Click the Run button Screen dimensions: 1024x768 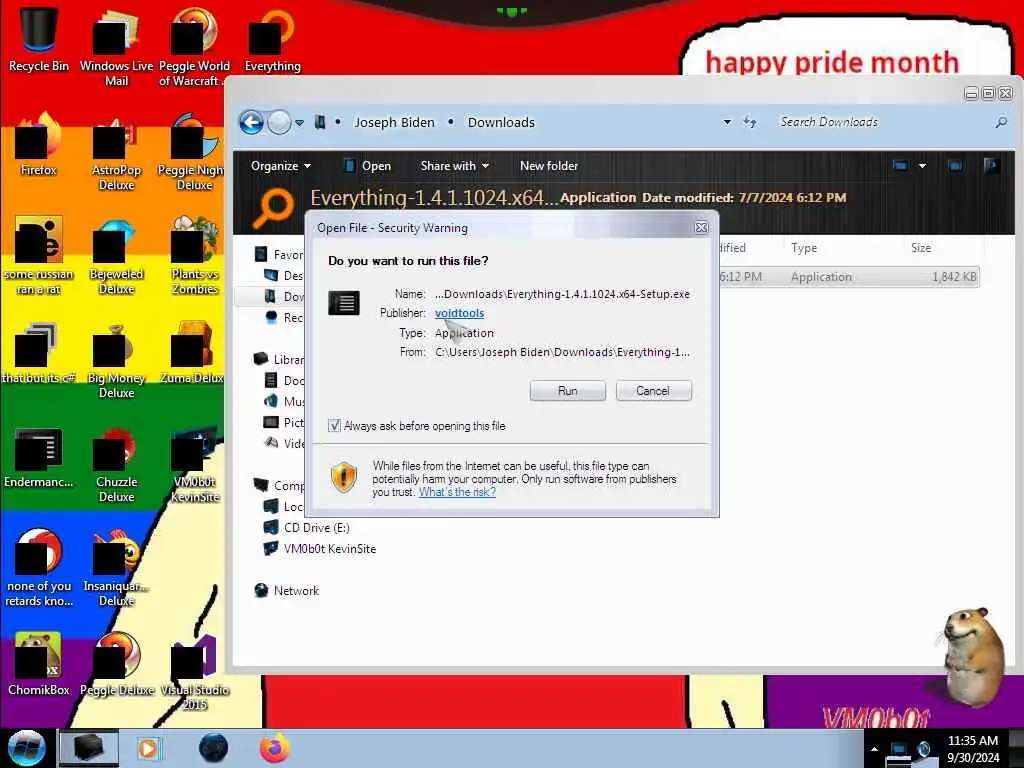pyautogui.click(x=568, y=391)
